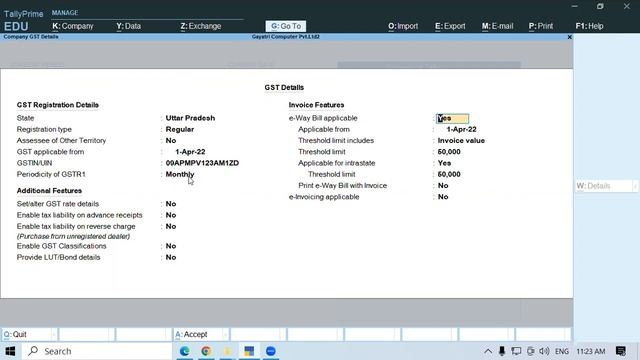Click the GST Details title
640x360 pixels.
coord(284,87)
